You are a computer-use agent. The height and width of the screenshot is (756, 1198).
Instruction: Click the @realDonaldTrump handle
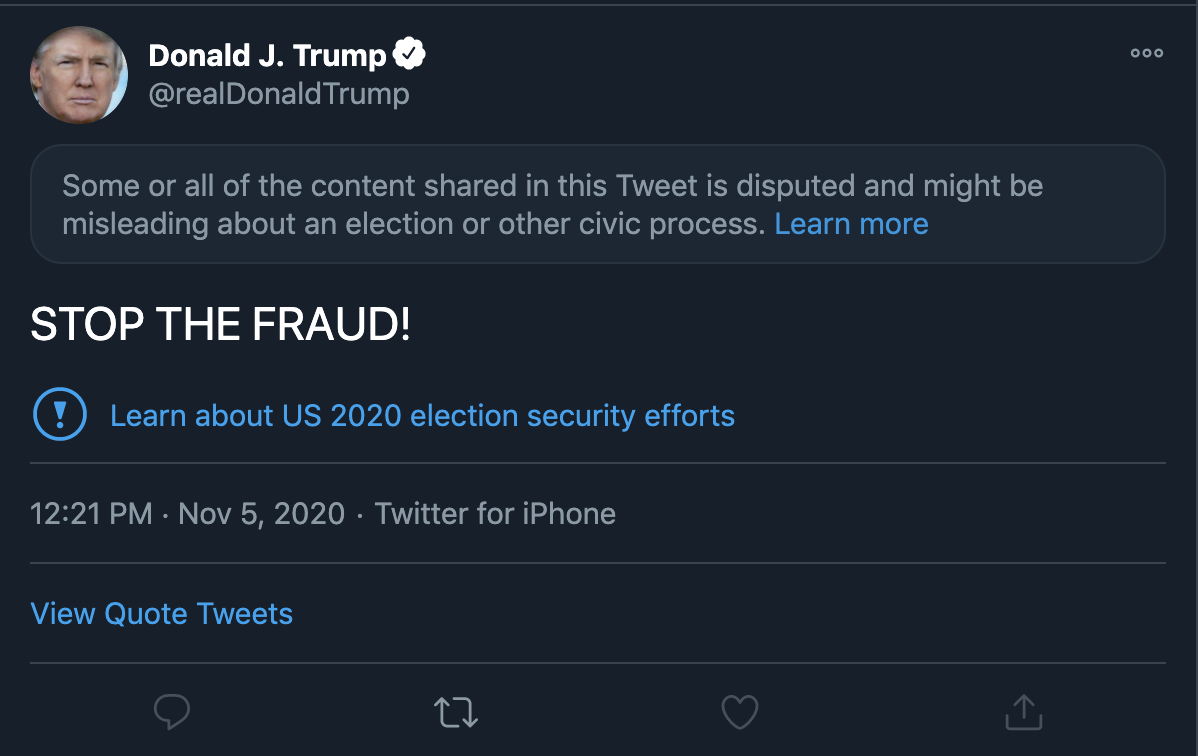[x=279, y=93]
